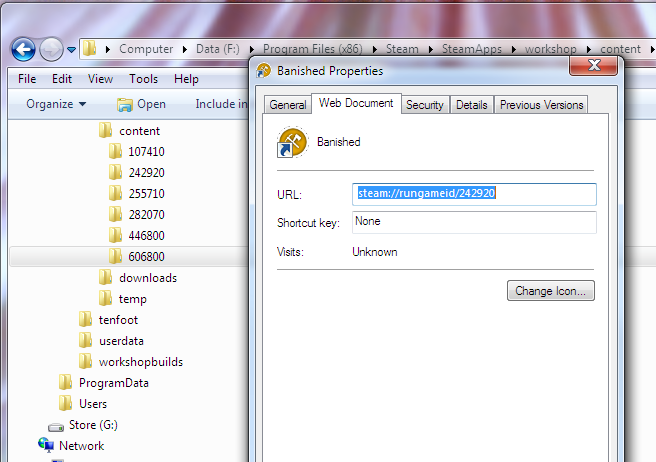
Task: Switch to the Previous Versions tab
Action: [541, 105]
